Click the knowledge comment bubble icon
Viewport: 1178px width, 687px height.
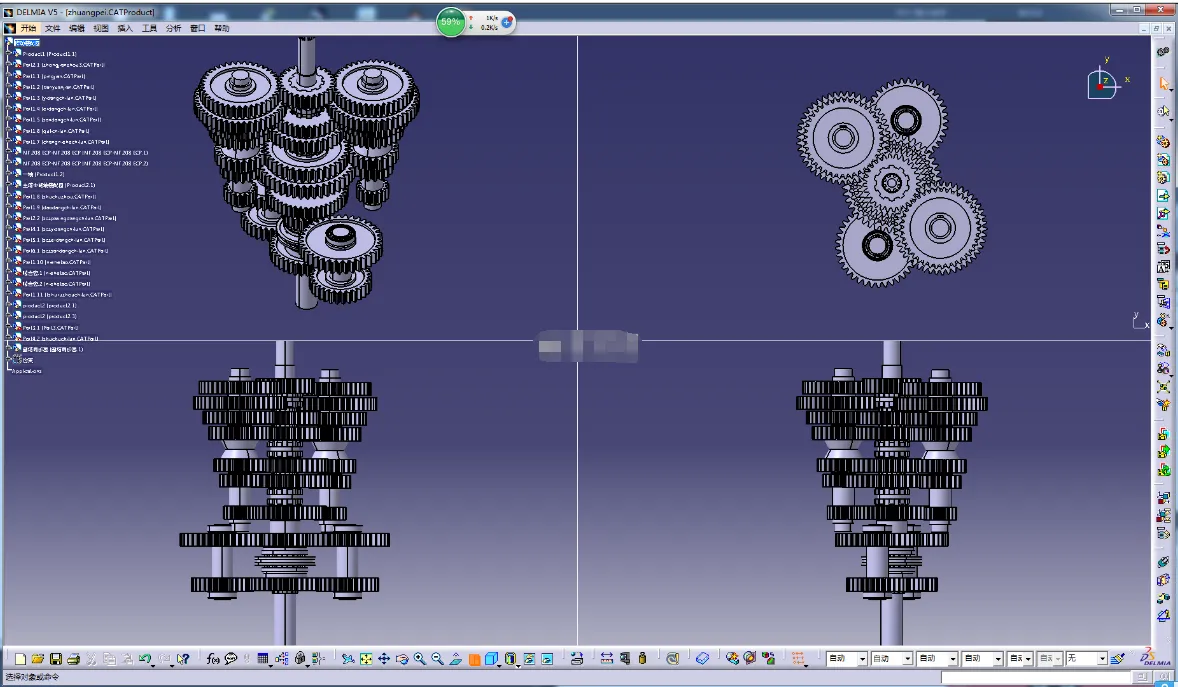click(231, 659)
